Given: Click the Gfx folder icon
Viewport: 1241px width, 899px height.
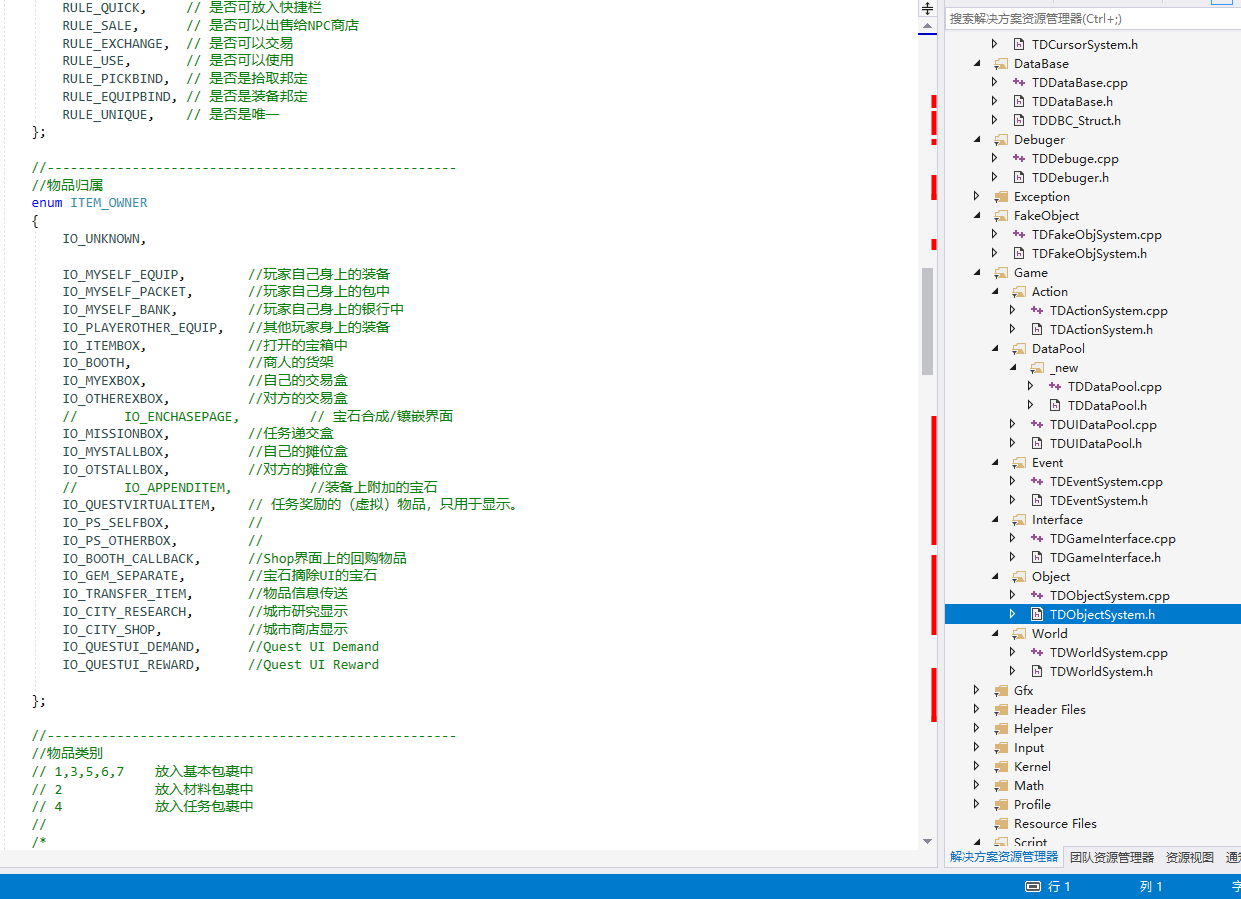Looking at the screenshot, I should point(1001,691).
